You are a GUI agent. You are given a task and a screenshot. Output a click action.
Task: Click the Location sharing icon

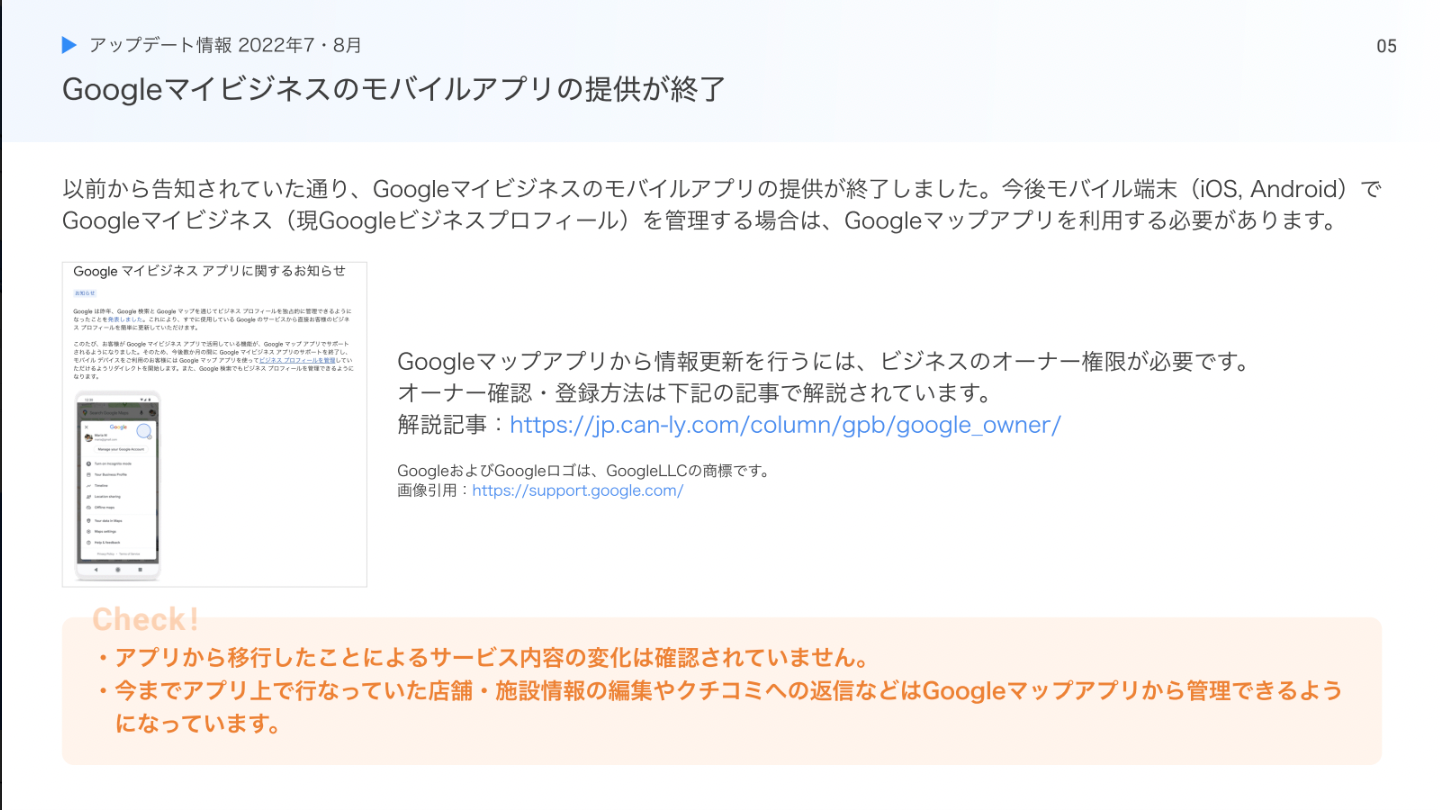pyautogui.click(x=89, y=497)
